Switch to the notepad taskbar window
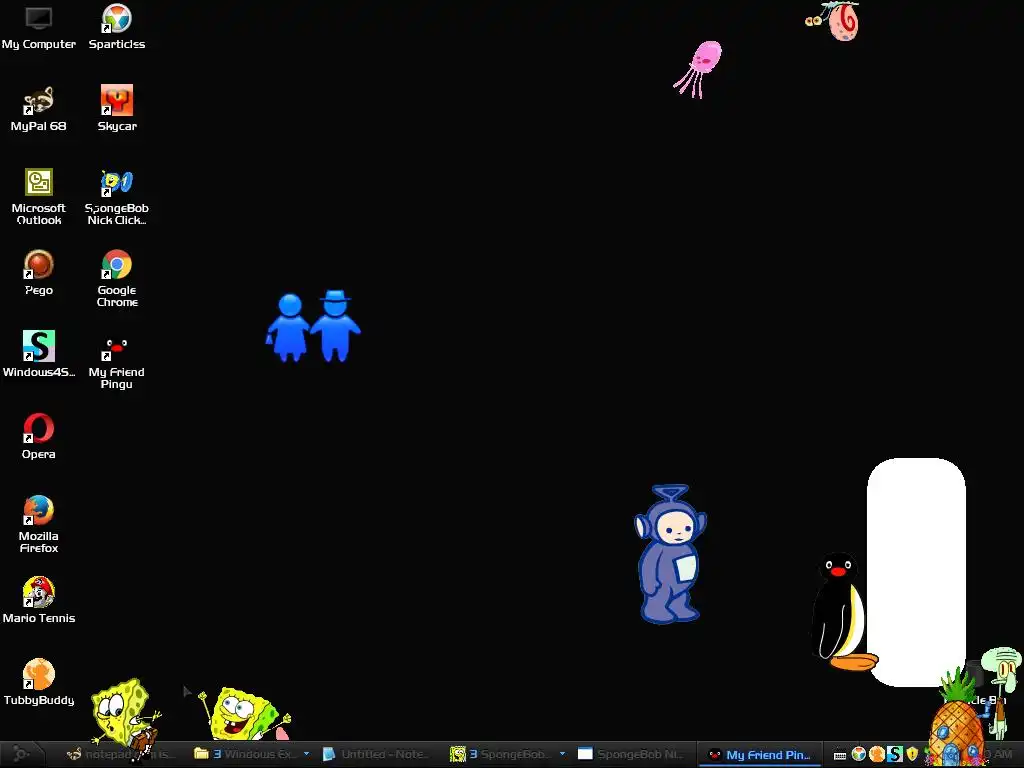 coord(121,754)
